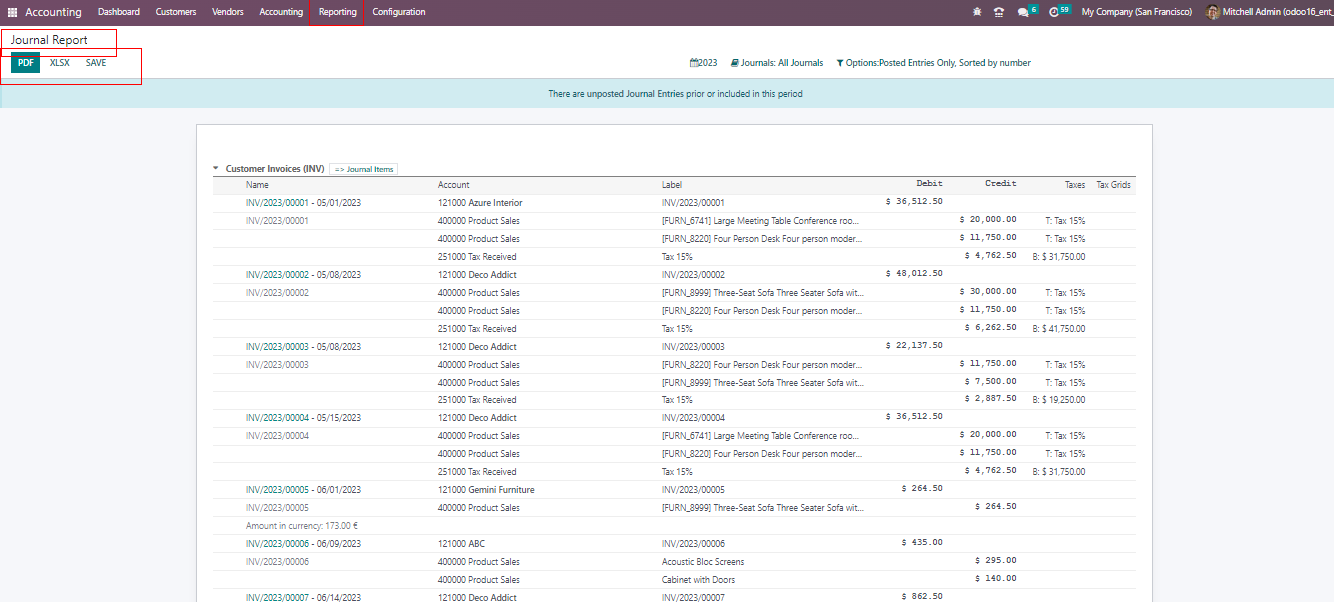Export the report as PDF
1334x602 pixels.
26,63
